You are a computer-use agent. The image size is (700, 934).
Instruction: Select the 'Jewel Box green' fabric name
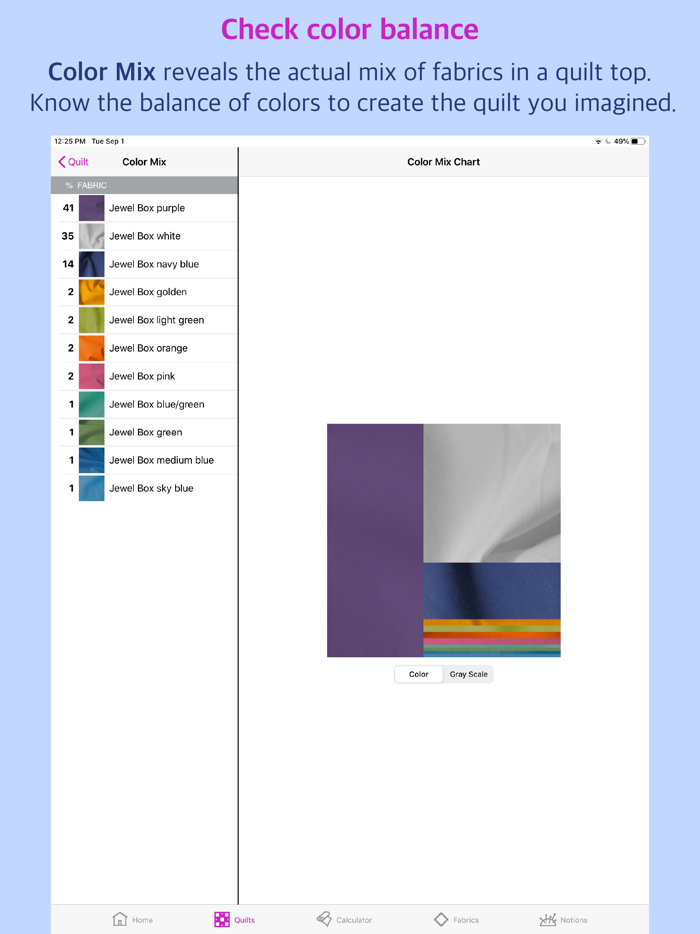[x=145, y=432]
